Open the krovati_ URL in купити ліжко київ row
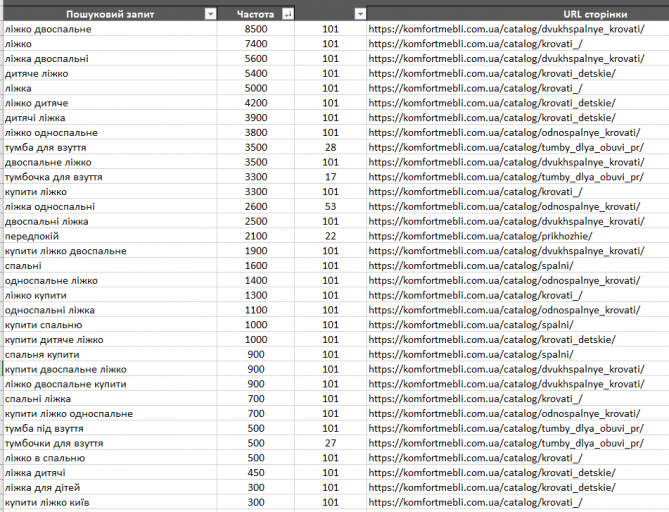This screenshot has height=512, width=669. (x=475, y=502)
